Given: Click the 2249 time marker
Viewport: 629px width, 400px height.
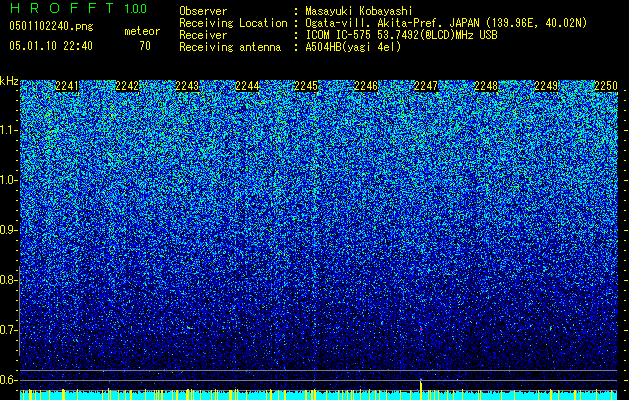Looking at the screenshot, I should pyautogui.click(x=546, y=86).
